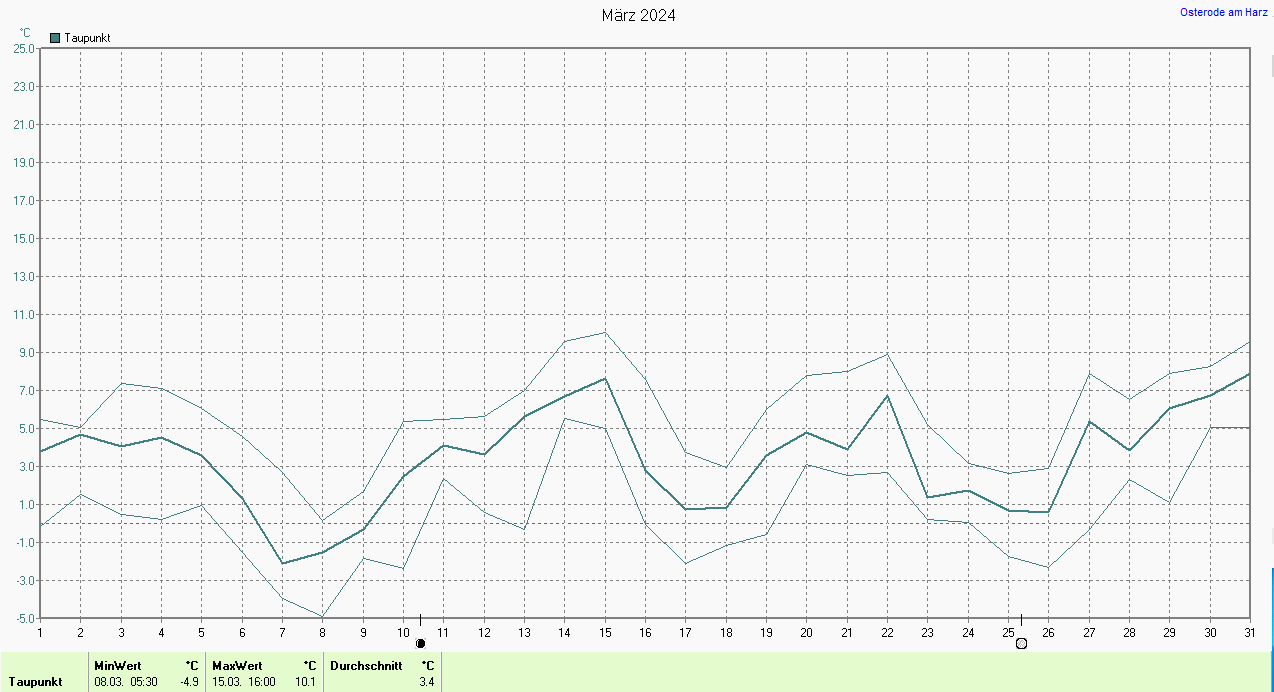Select the Durchschnitt column header
This screenshot has height=692, width=1274.
366,665
